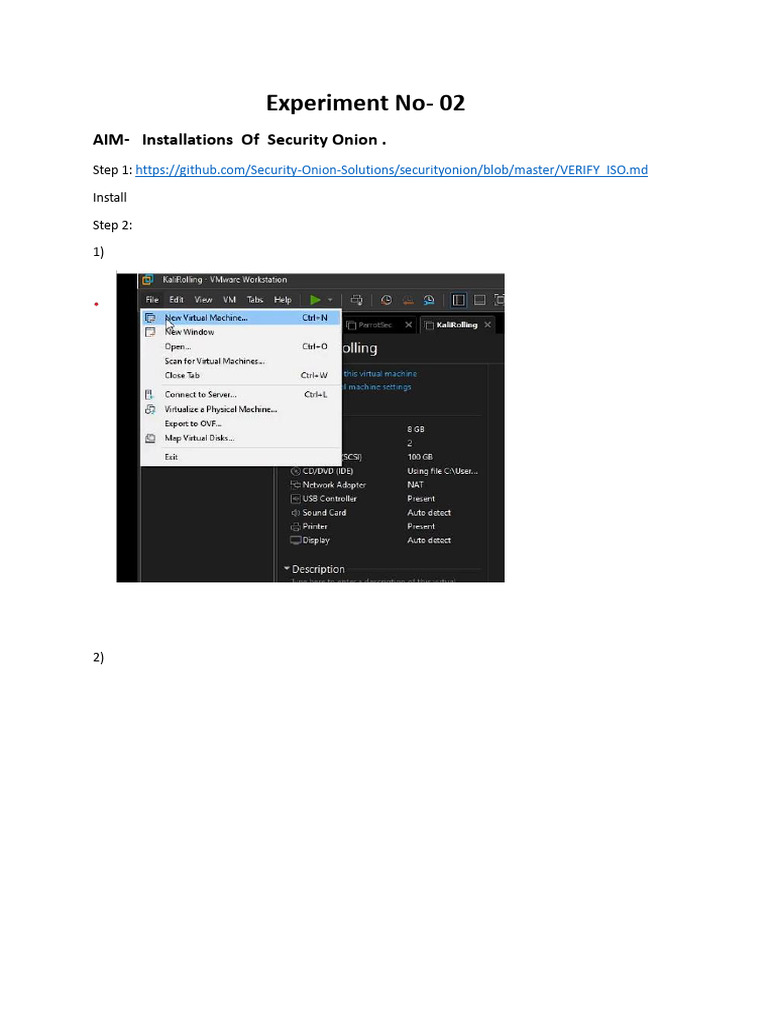Click the Connect to Server icon
This screenshot has height=1024, width=768.
click(x=150, y=394)
